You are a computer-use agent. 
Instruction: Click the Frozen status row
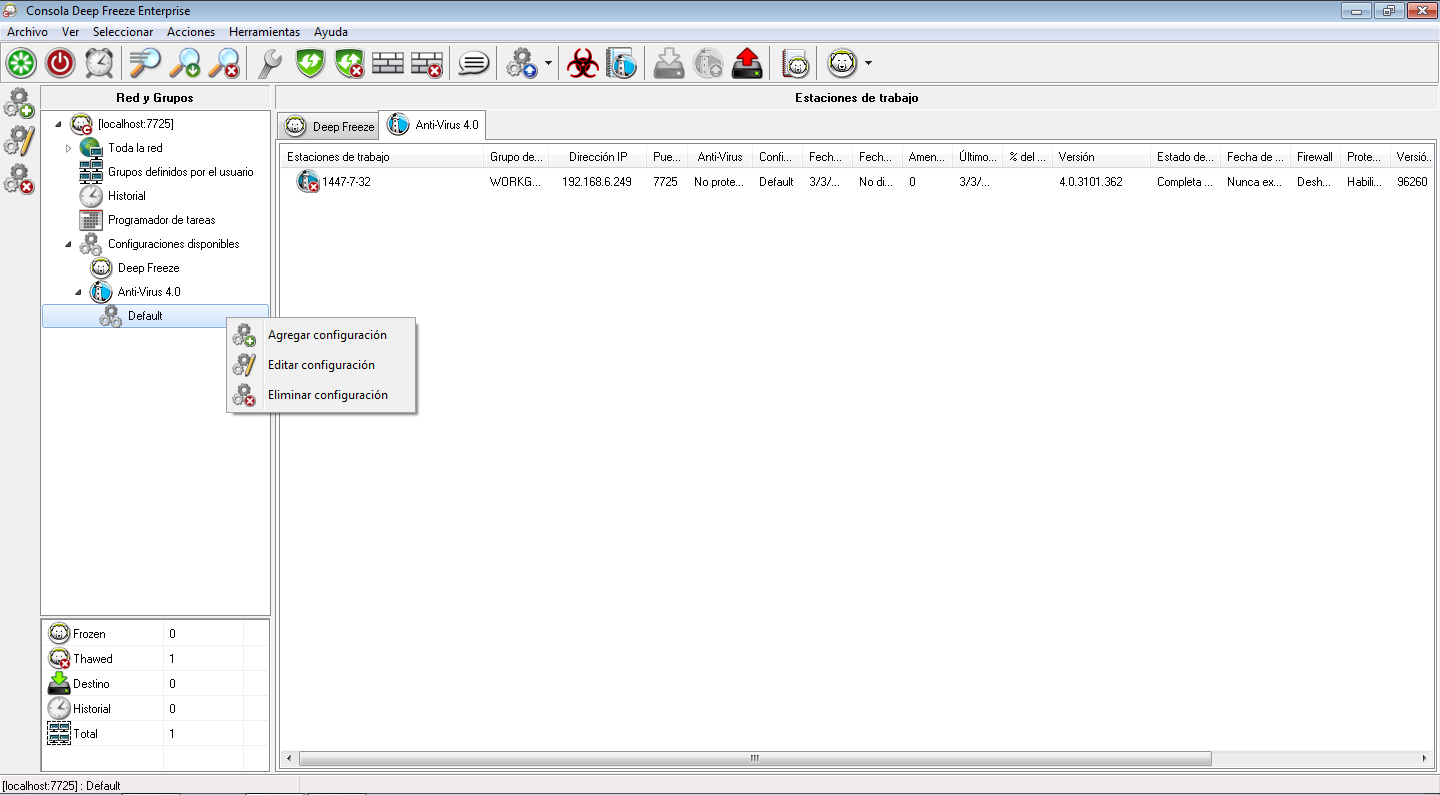(155, 634)
